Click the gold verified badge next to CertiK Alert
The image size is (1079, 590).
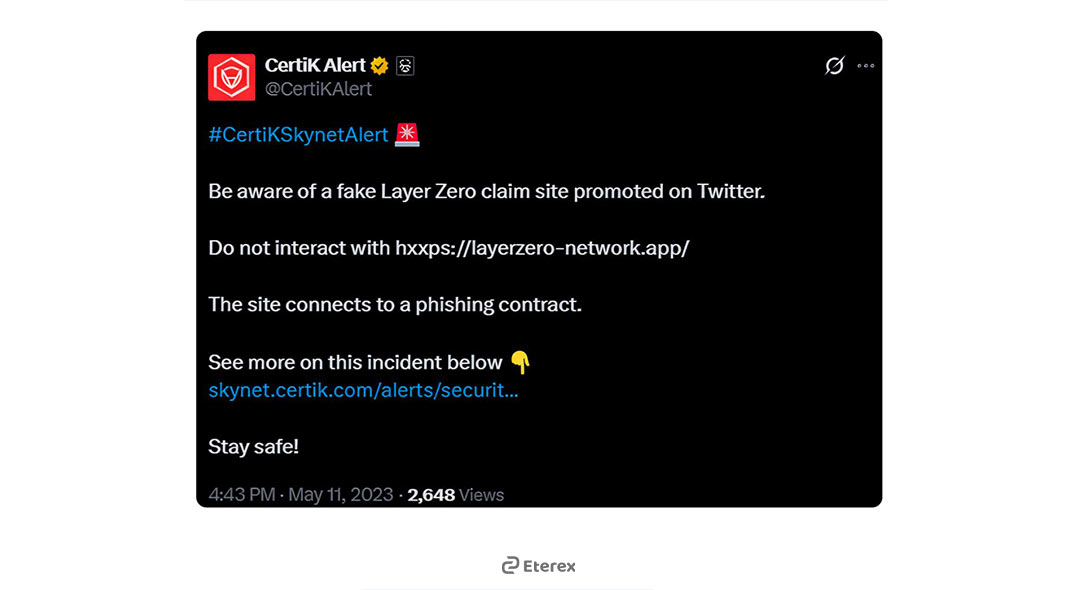[x=379, y=65]
